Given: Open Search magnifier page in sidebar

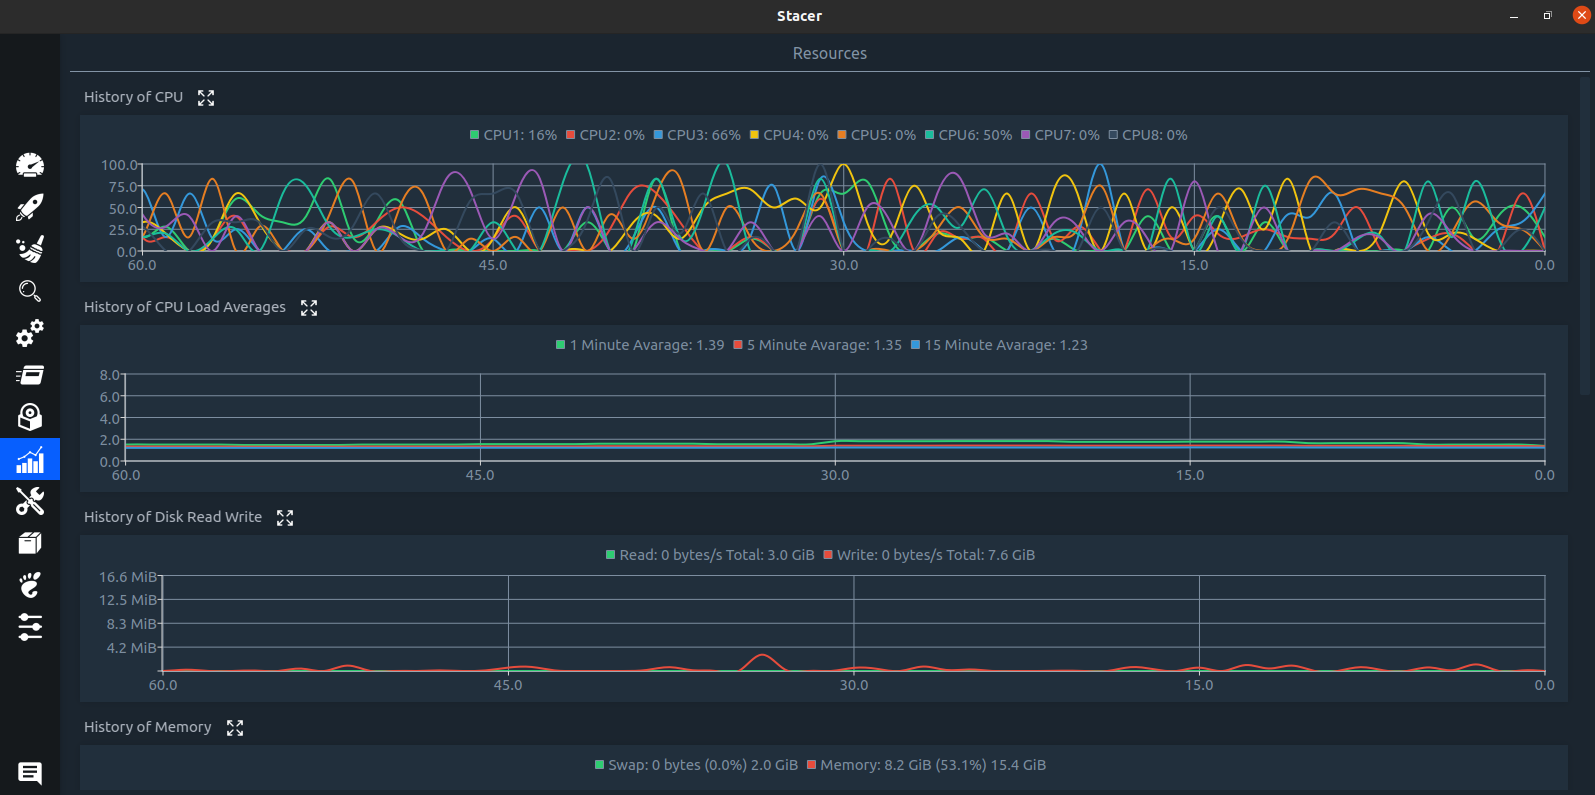Looking at the screenshot, I should (x=30, y=291).
